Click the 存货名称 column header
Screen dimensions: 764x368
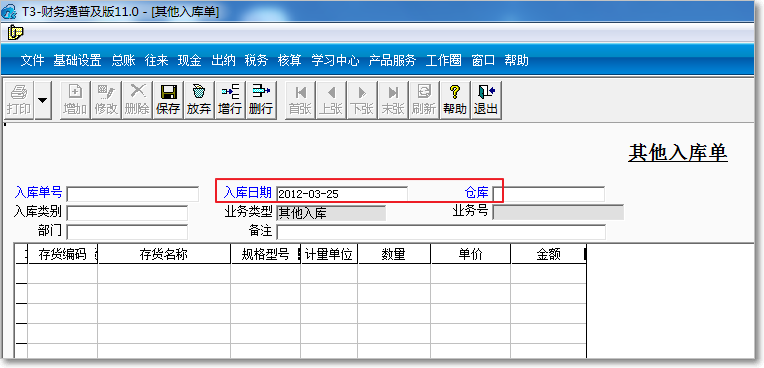[164, 254]
